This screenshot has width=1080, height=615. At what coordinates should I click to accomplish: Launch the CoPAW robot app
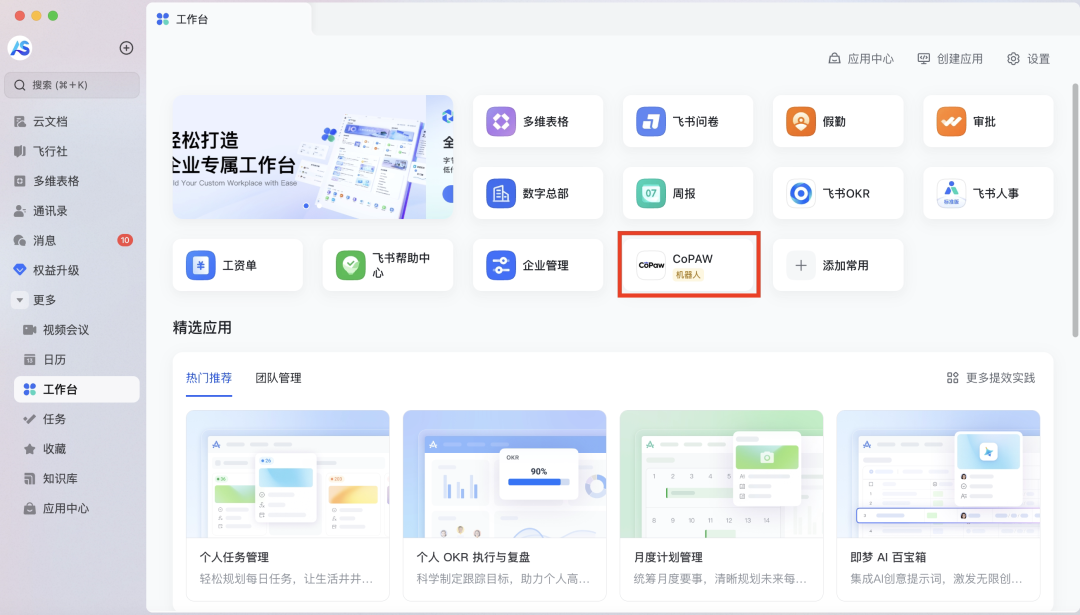click(688, 265)
